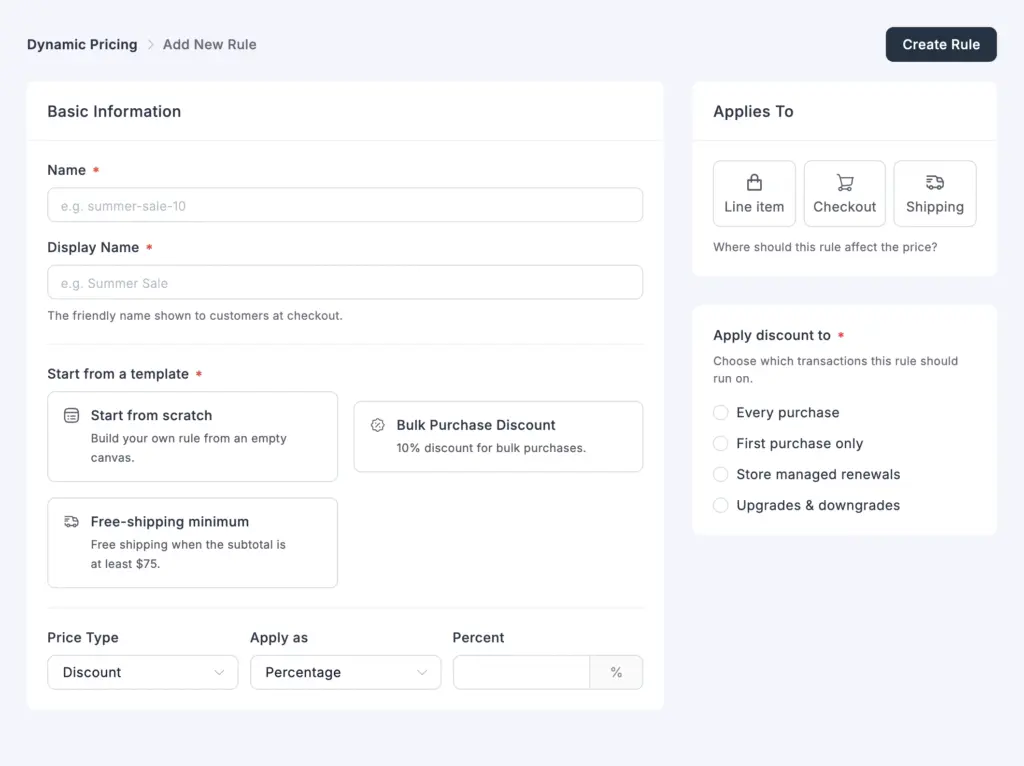
Task: Select Shipping in Applies To
Action: (x=935, y=193)
